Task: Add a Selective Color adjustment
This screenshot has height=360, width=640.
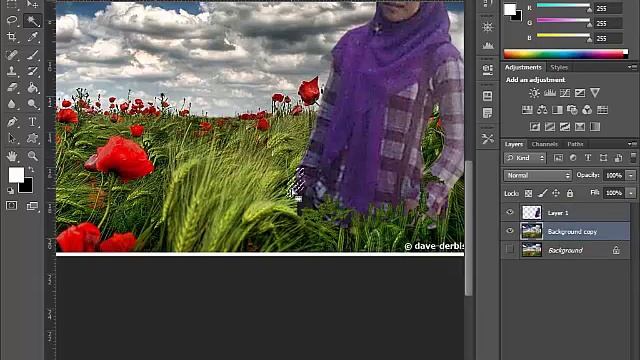Action: coord(580,127)
